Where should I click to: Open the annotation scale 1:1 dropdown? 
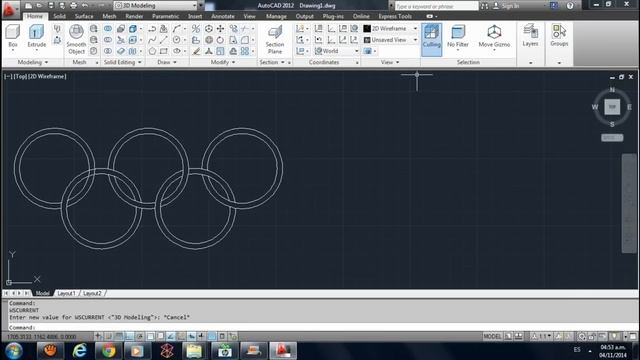pos(541,336)
